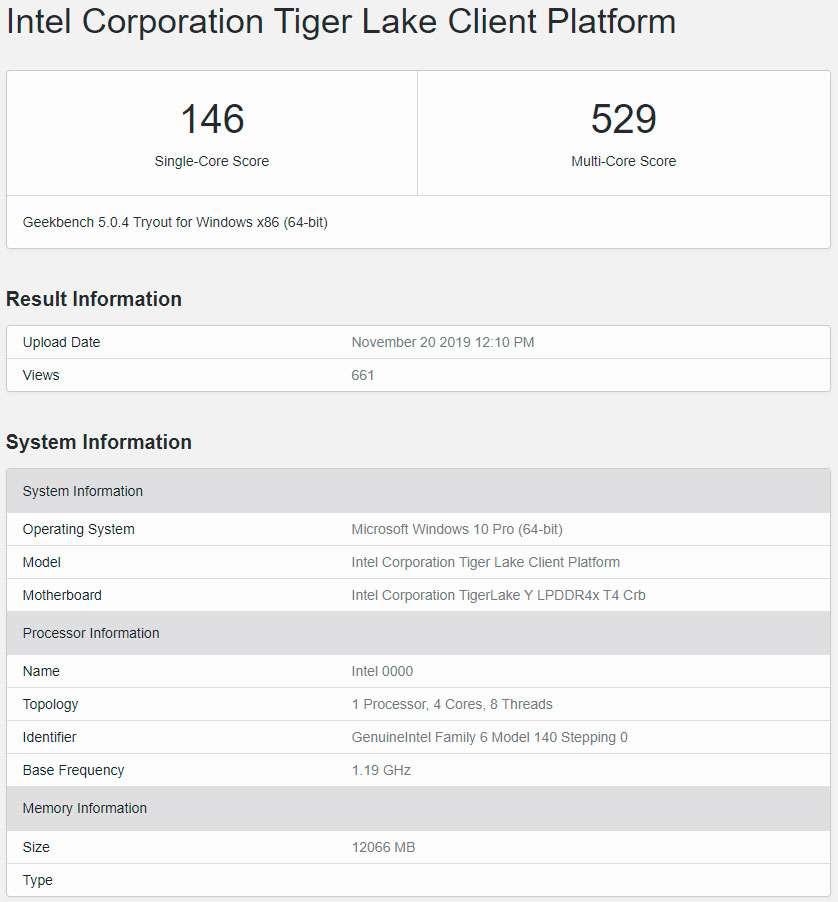Click the Model row label

41,562
